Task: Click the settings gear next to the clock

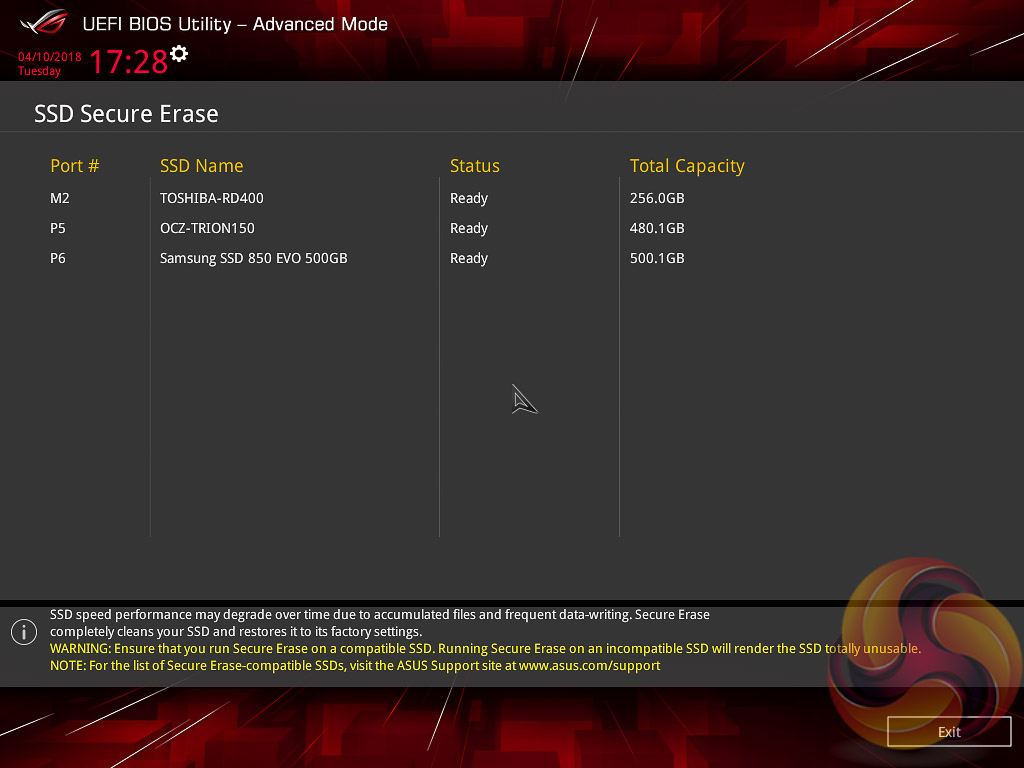Action: pyautogui.click(x=179, y=54)
